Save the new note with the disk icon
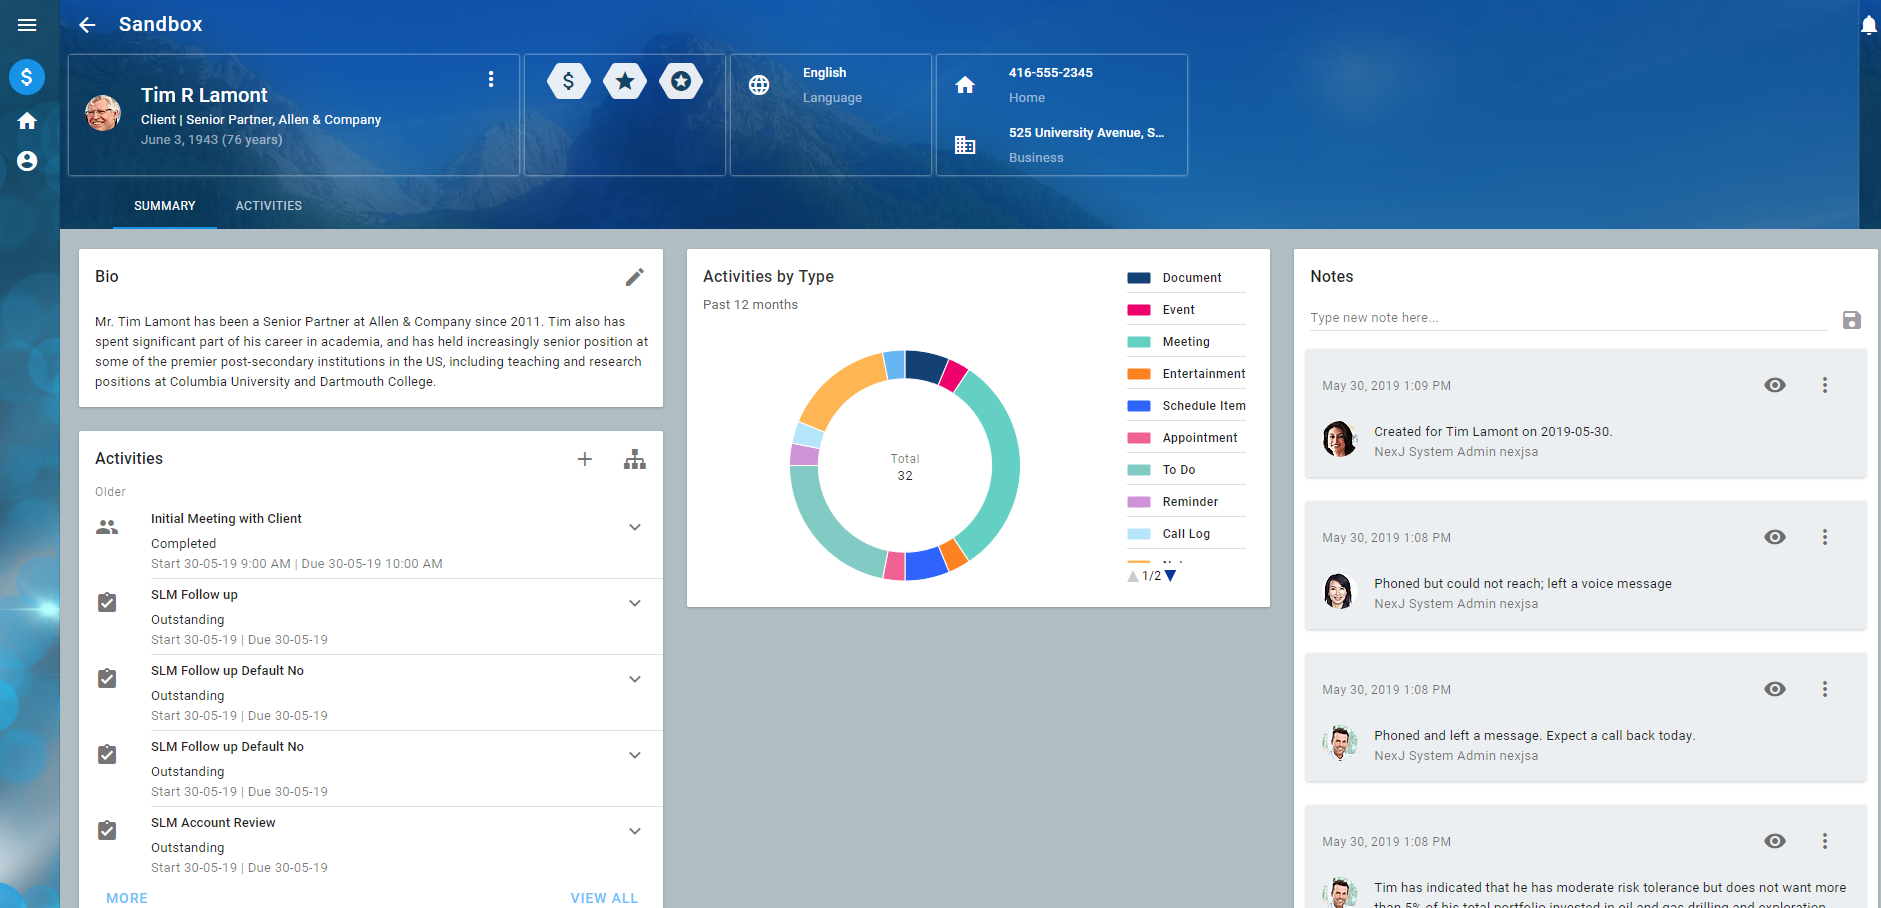Image resolution: width=1881 pixels, height=908 pixels. pos(1851,320)
